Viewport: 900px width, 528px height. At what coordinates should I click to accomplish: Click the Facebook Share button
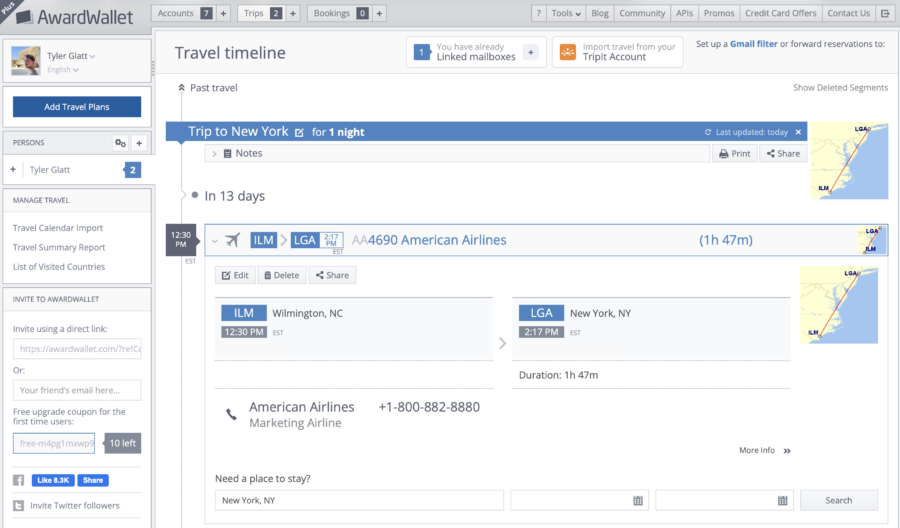(93, 480)
